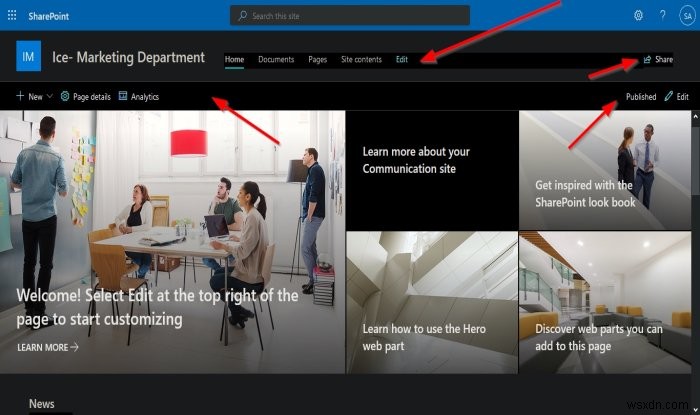The image size is (700, 415).
Task: Click the SharePoint home label
Action: [49, 17]
